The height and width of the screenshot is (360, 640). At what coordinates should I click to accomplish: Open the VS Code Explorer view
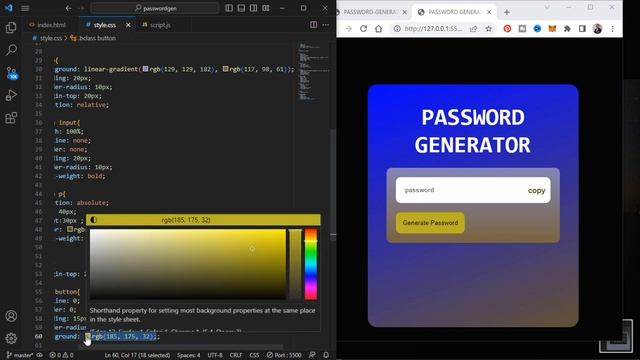11,27
